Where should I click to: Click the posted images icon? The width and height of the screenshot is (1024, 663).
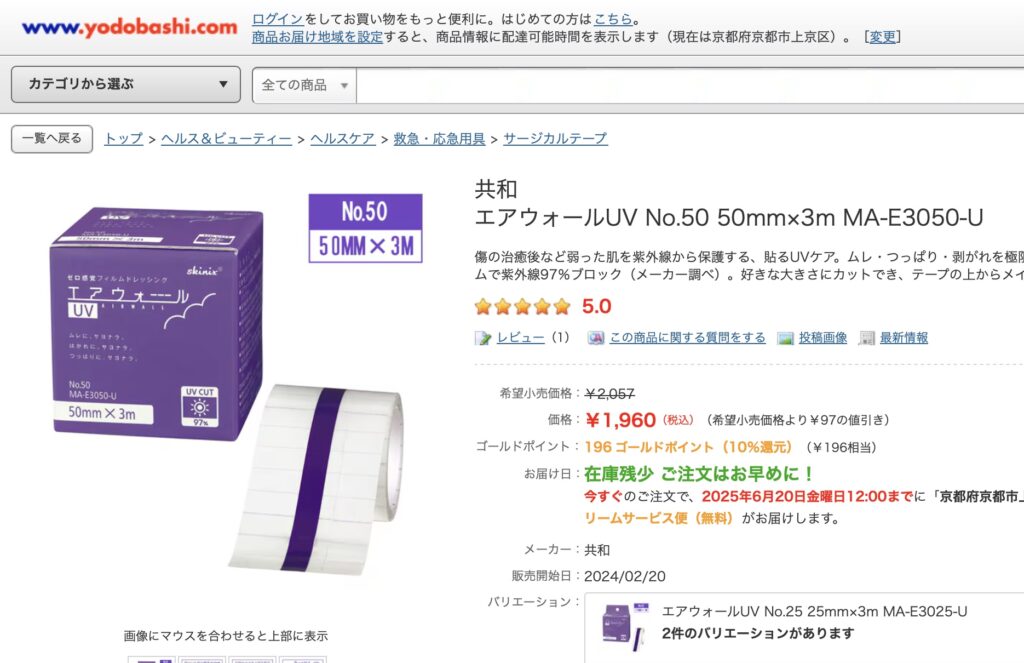pos(785,338)
